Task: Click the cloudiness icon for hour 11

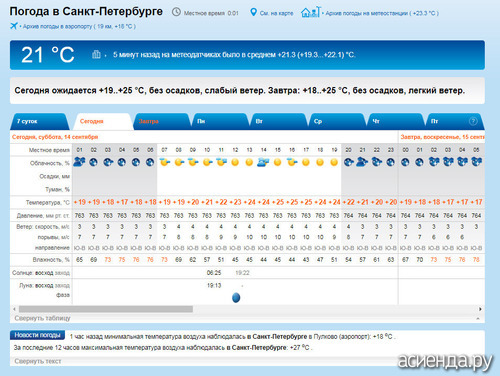Action: pos(221,162)
